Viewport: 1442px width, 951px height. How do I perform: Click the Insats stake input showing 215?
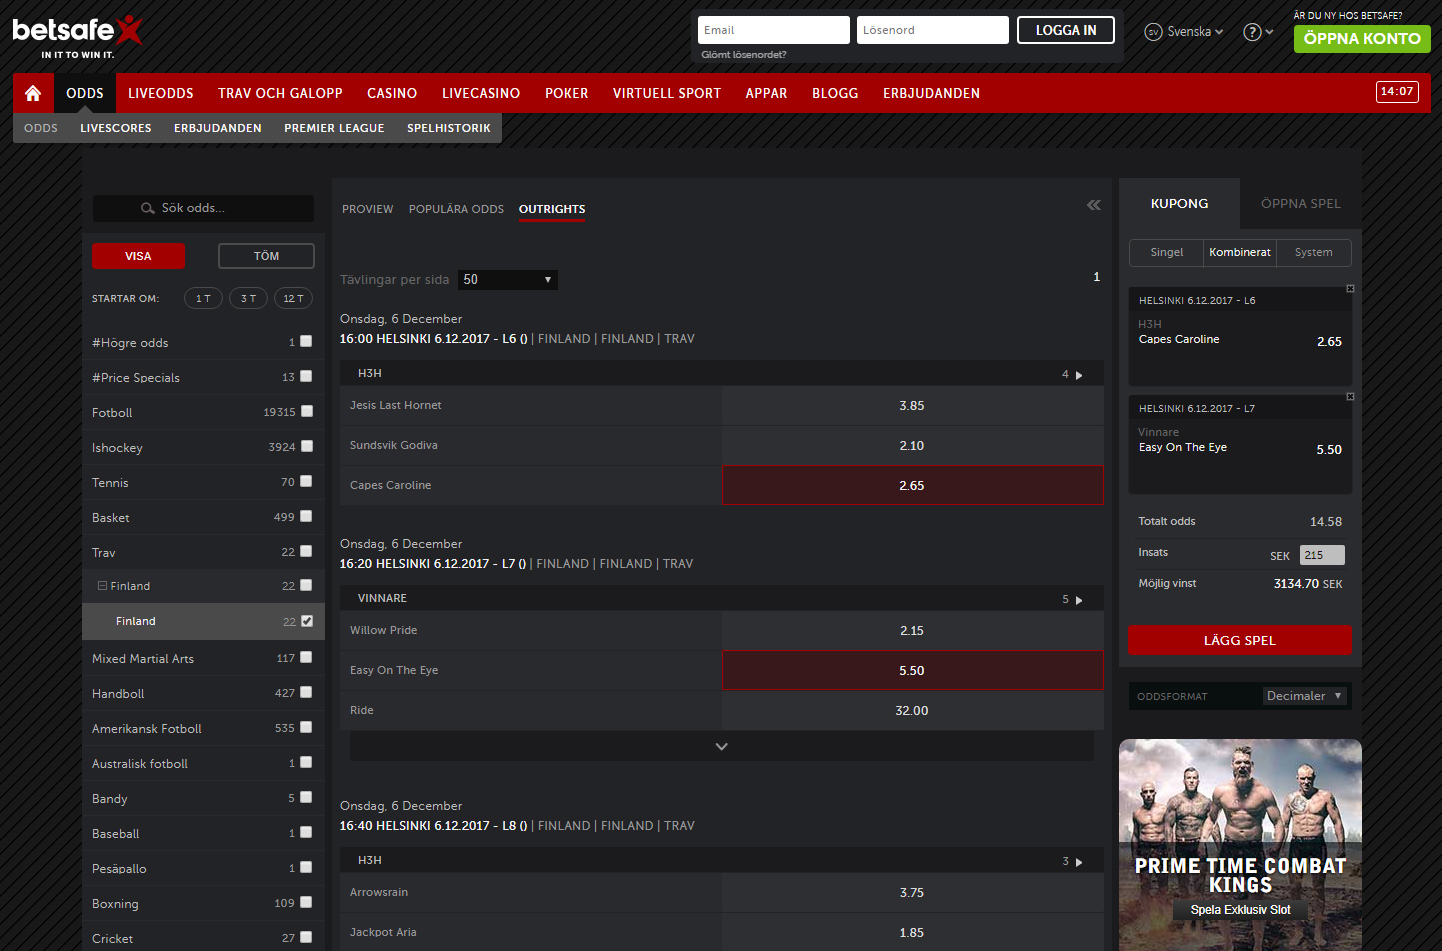1321,553
